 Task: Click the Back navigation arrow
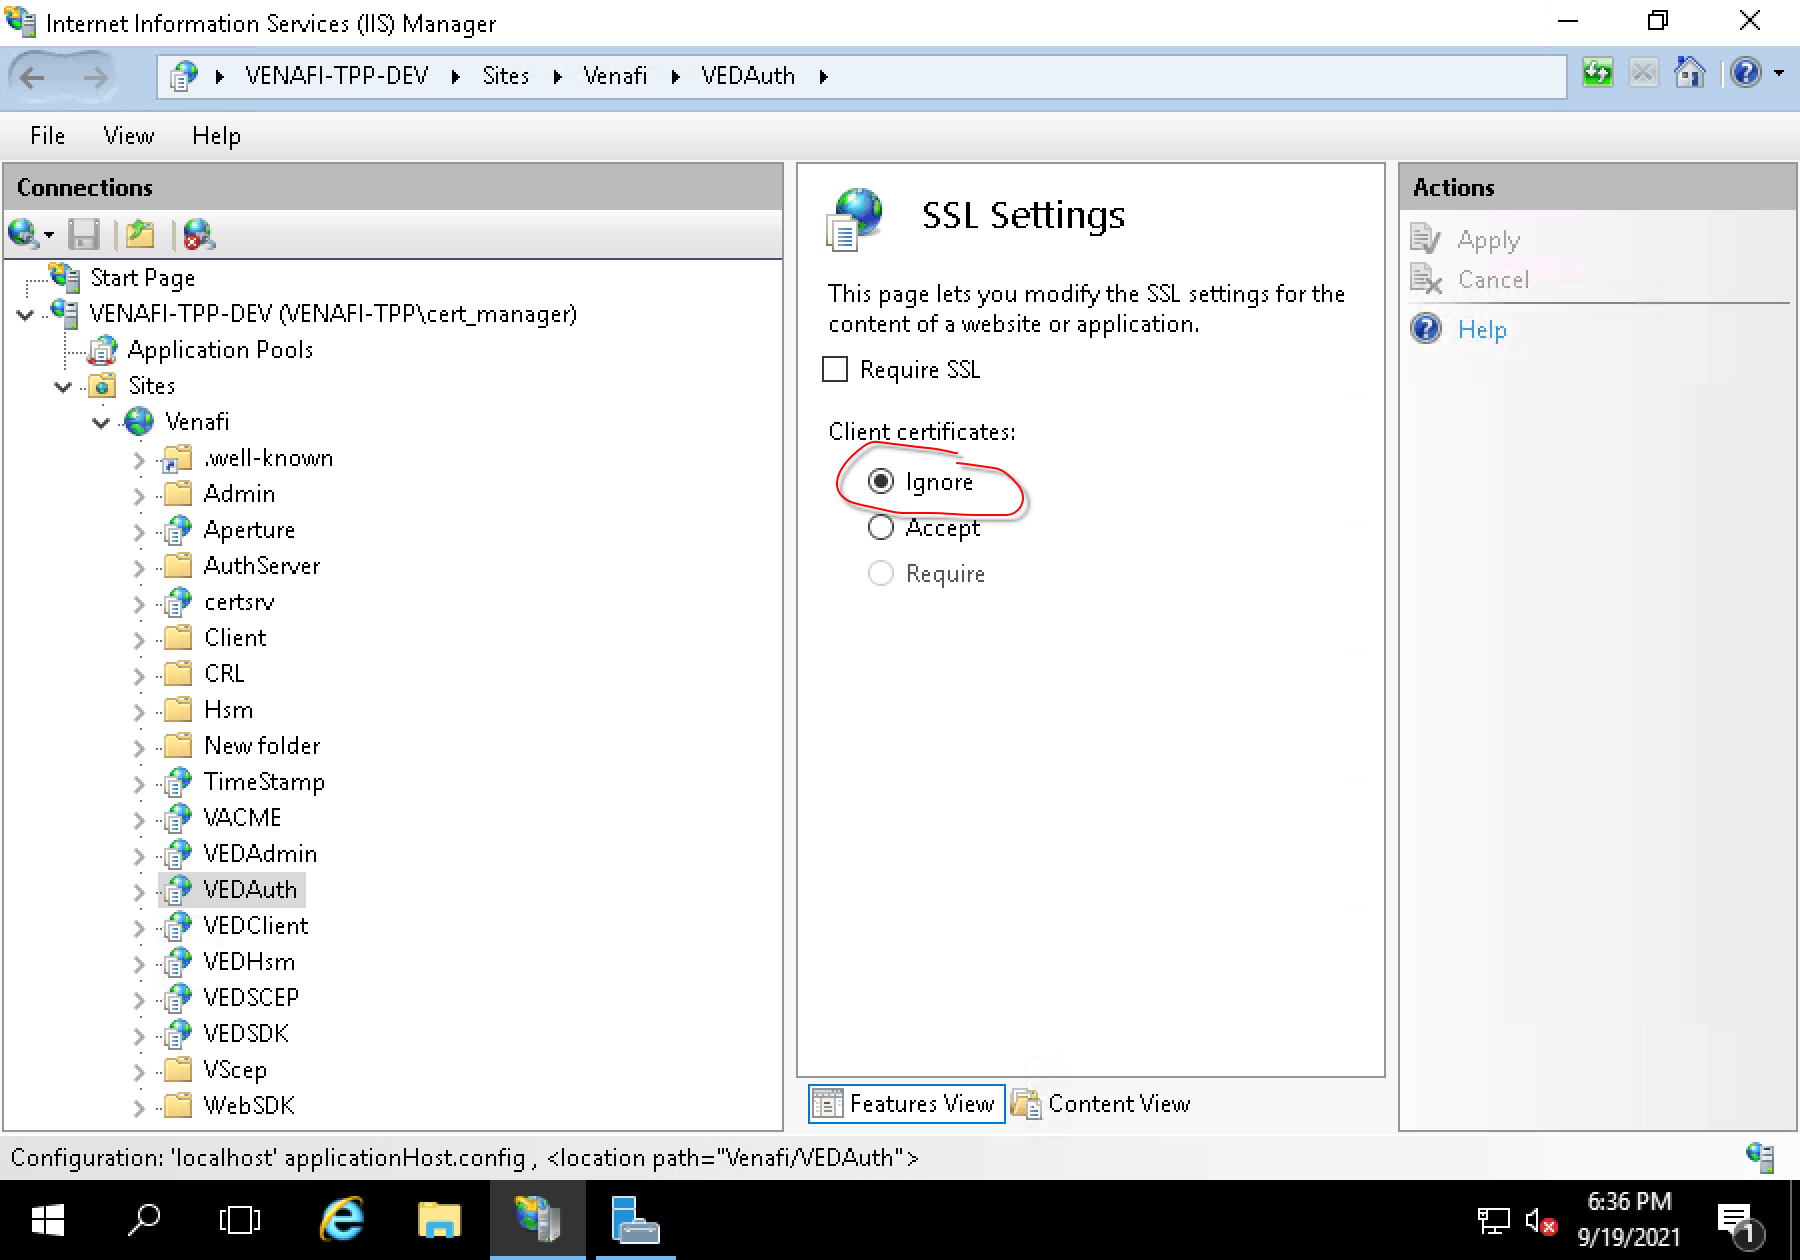(33, 77)
